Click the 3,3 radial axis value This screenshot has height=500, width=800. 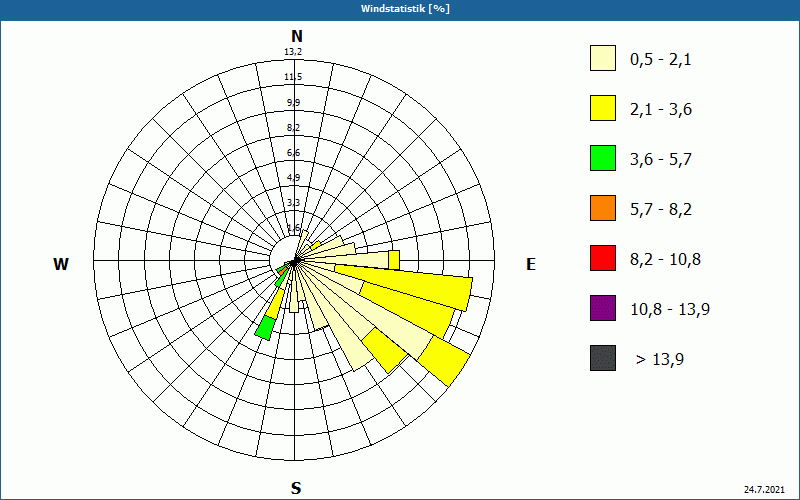(x=293, y=203)
